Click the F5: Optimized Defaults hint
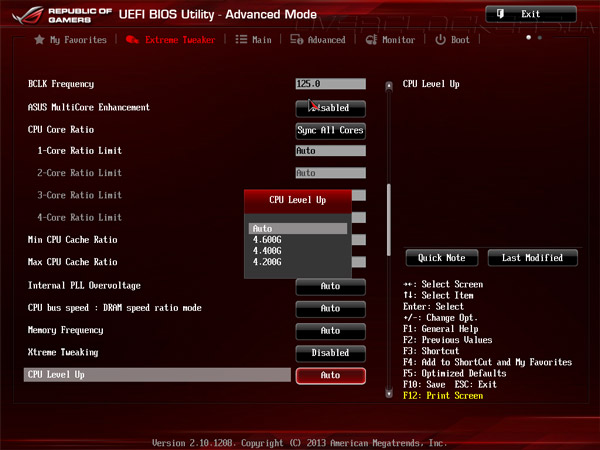 click(455, 373)
